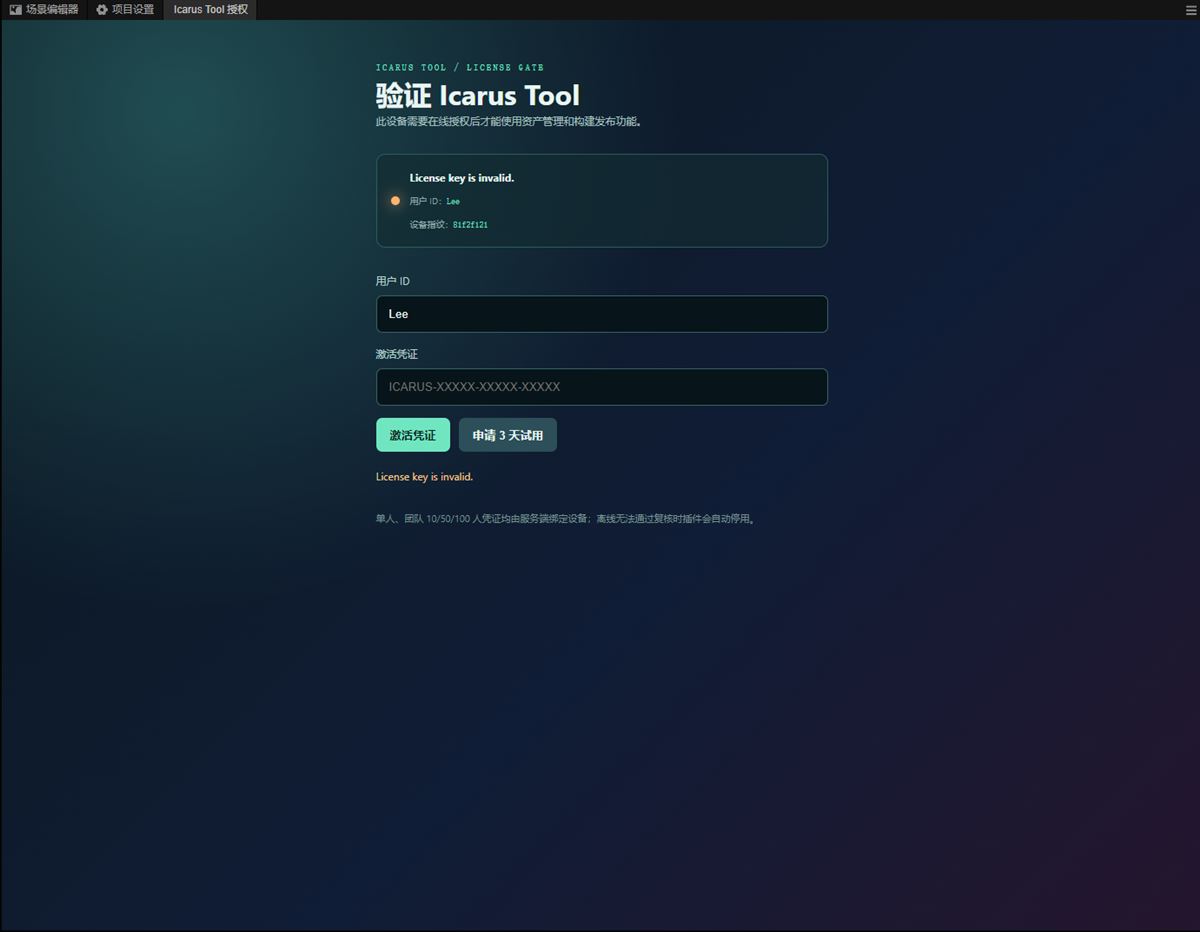Open the 项目设置 tab
The image size is (1200, 932).
[x=125, y=10]
